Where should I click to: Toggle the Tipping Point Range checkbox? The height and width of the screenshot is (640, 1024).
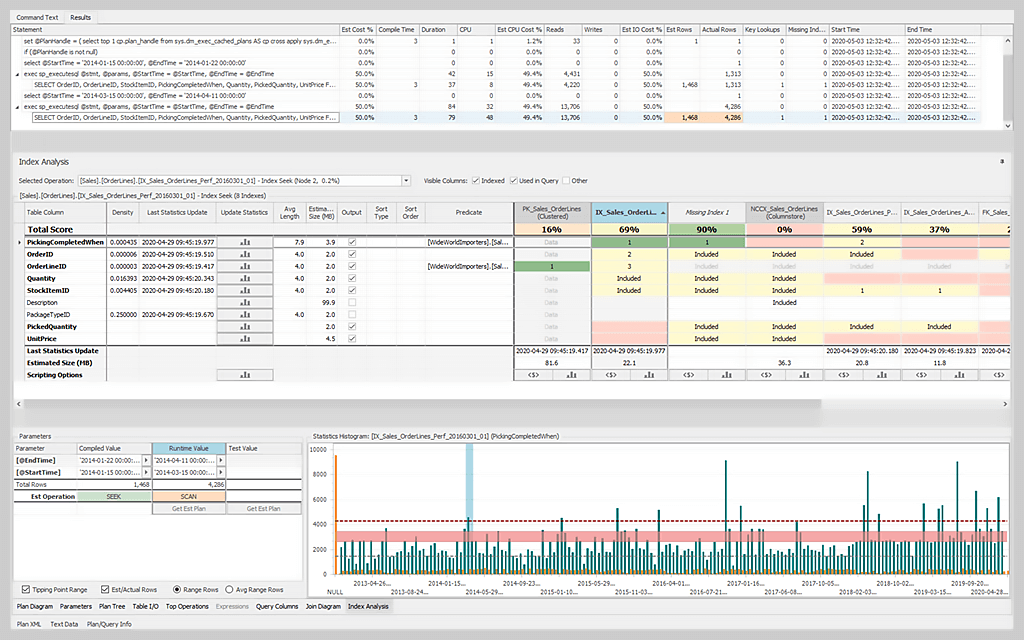click(25, 589)
